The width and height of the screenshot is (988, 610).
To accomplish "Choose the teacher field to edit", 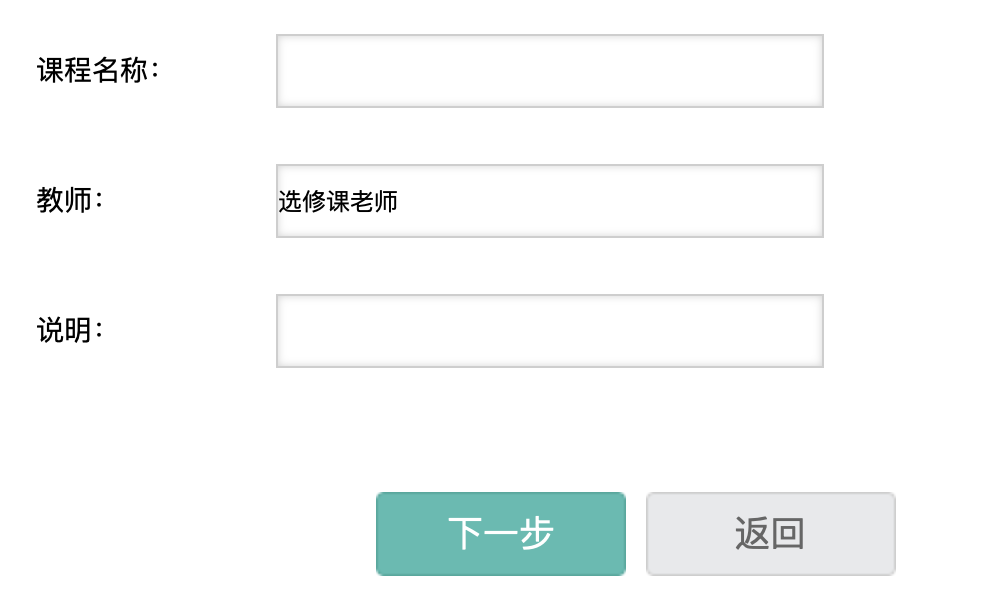I will (549, 201).
